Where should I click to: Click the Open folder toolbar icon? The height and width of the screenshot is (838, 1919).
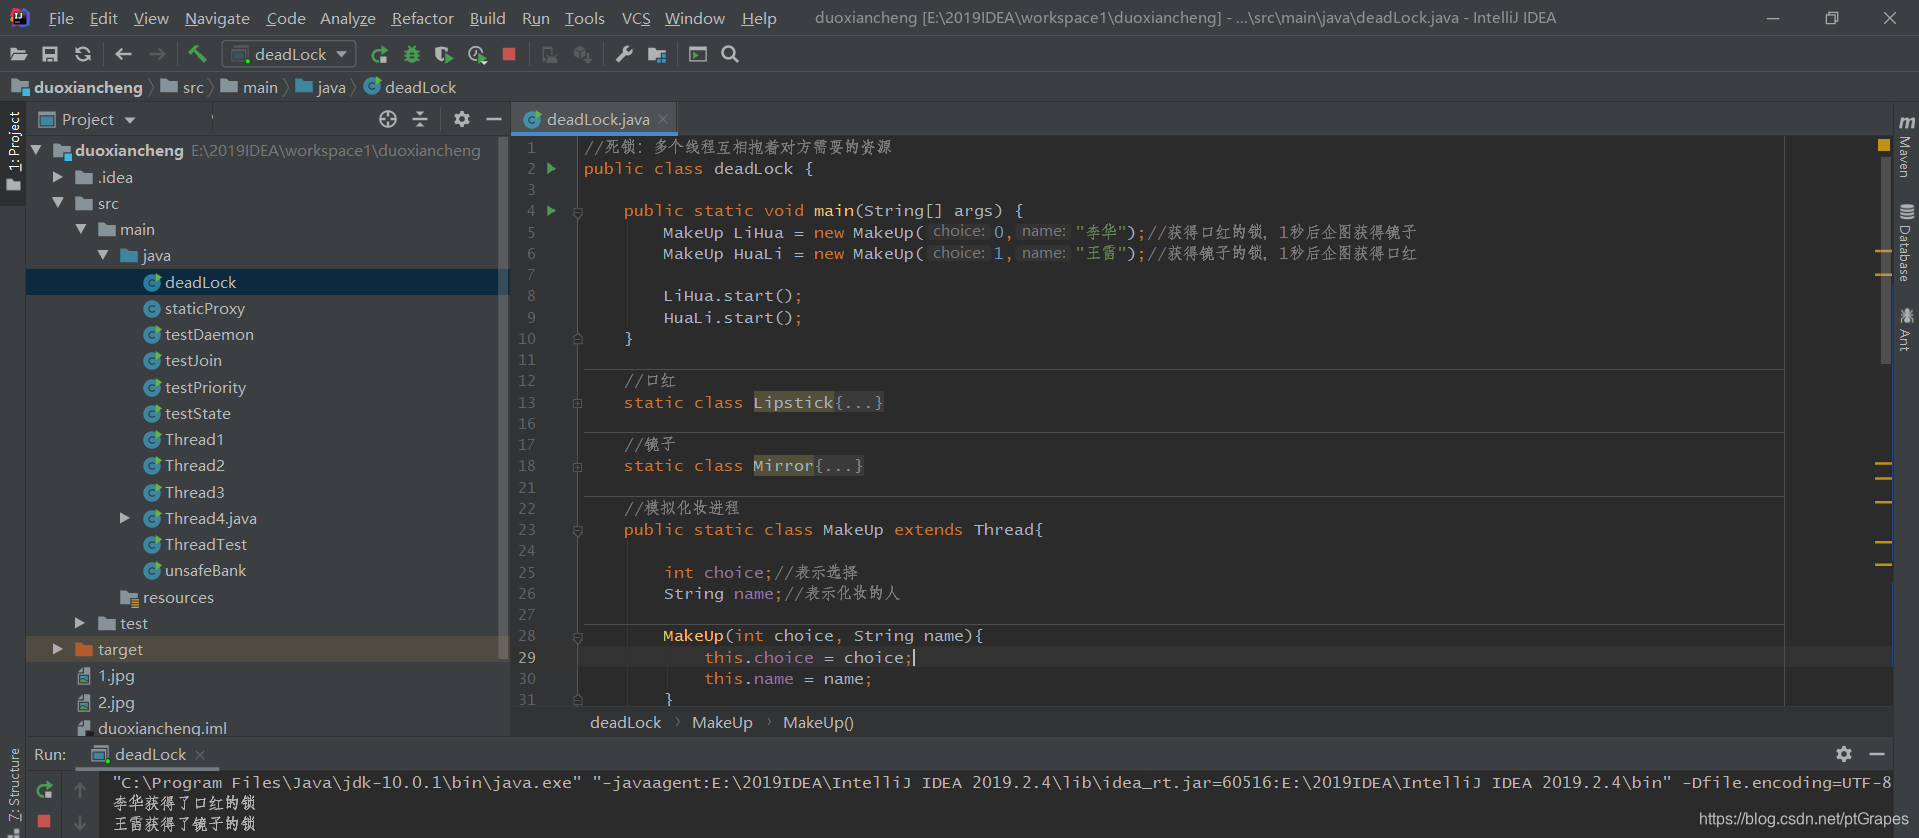click(18, 54)
